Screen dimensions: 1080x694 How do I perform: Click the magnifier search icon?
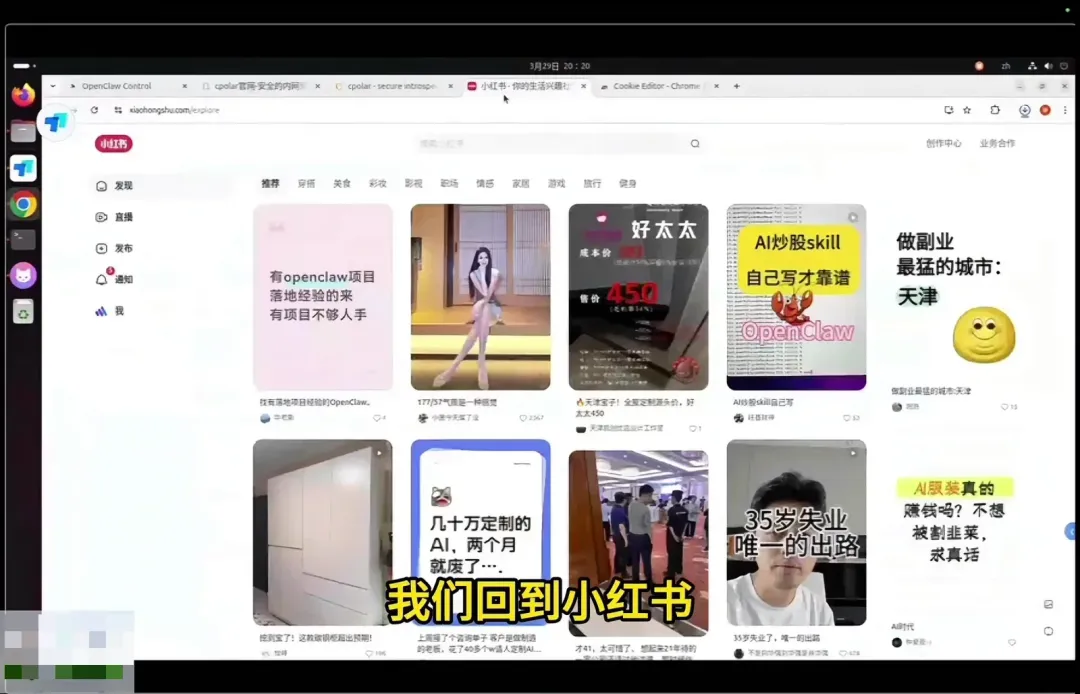coord(695,144)
